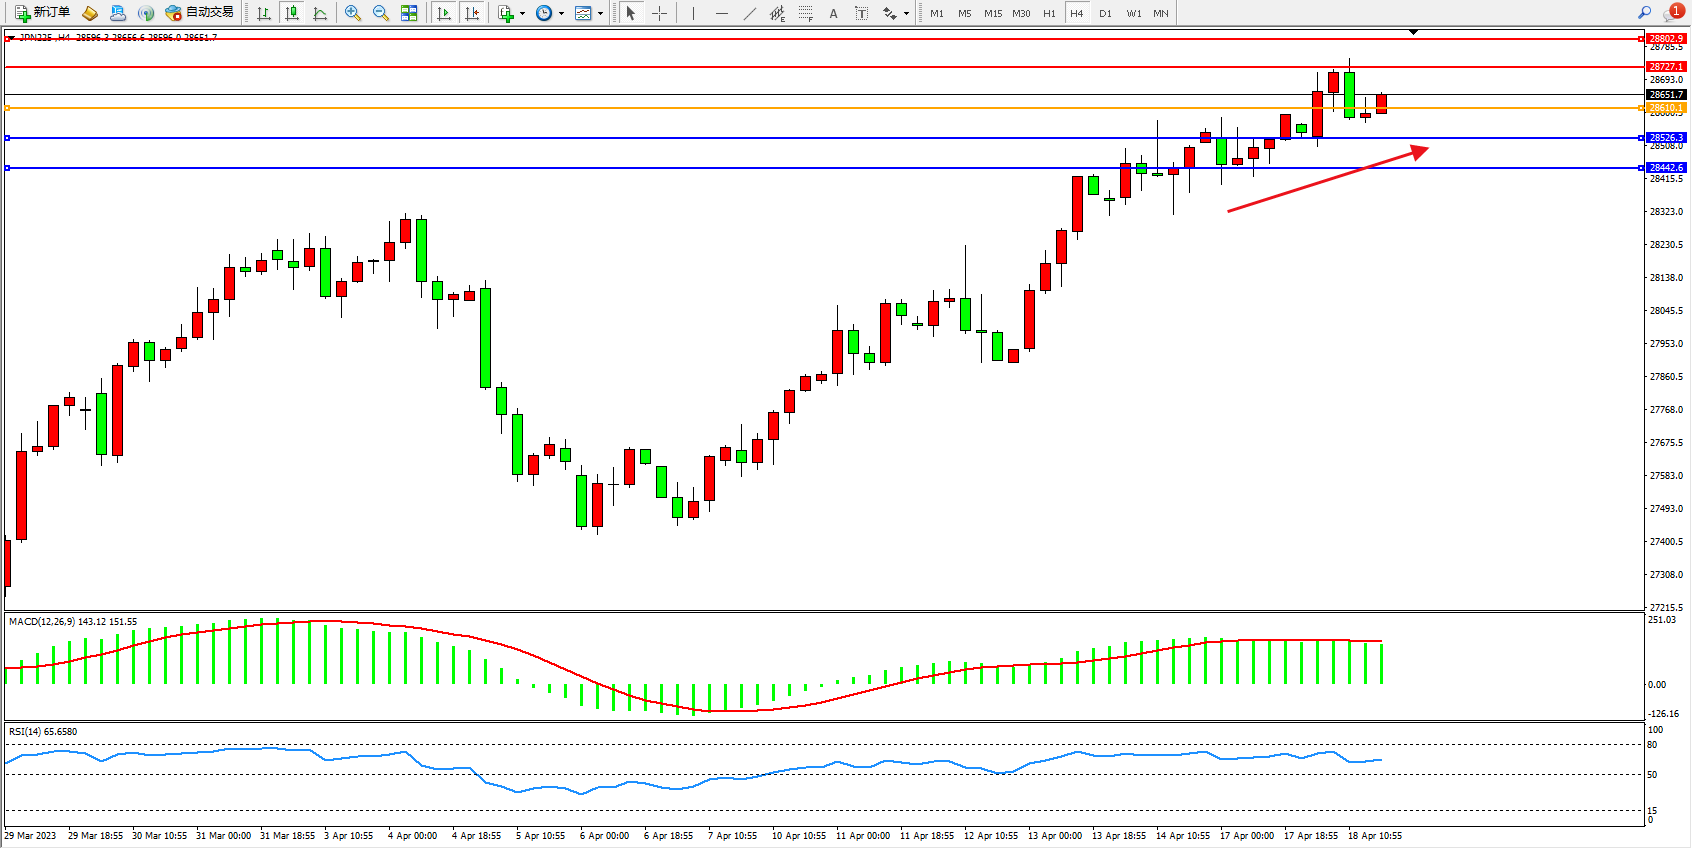Pick the text label tool
The height and width of the screenshot is (849, 1692).
(x=833, y=13)
